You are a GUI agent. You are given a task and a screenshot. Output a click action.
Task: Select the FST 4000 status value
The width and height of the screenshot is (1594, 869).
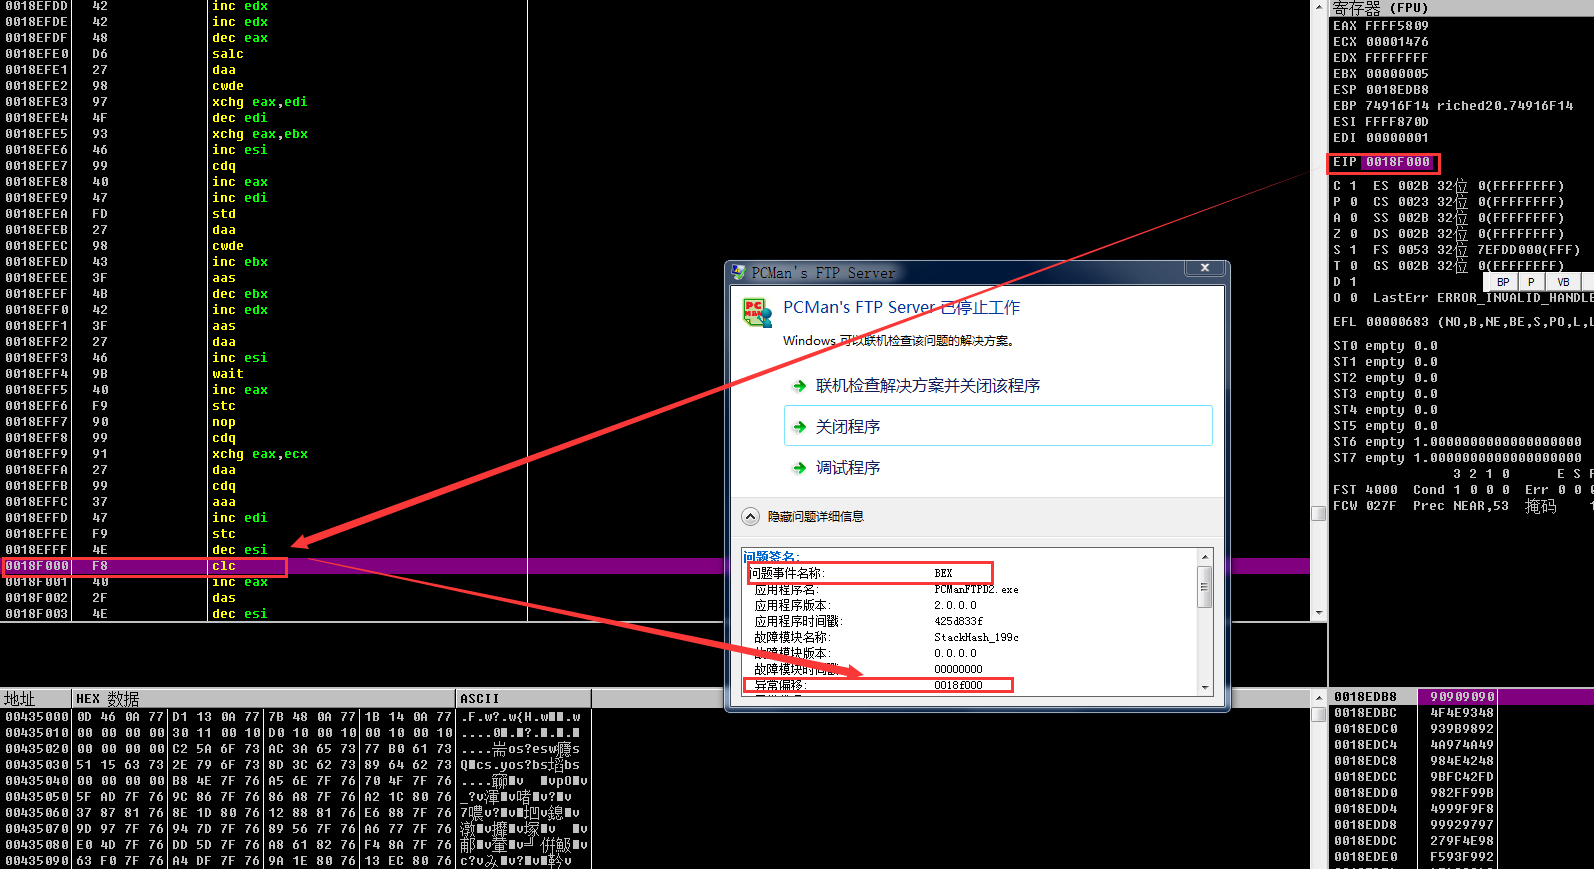[1381, 490]
